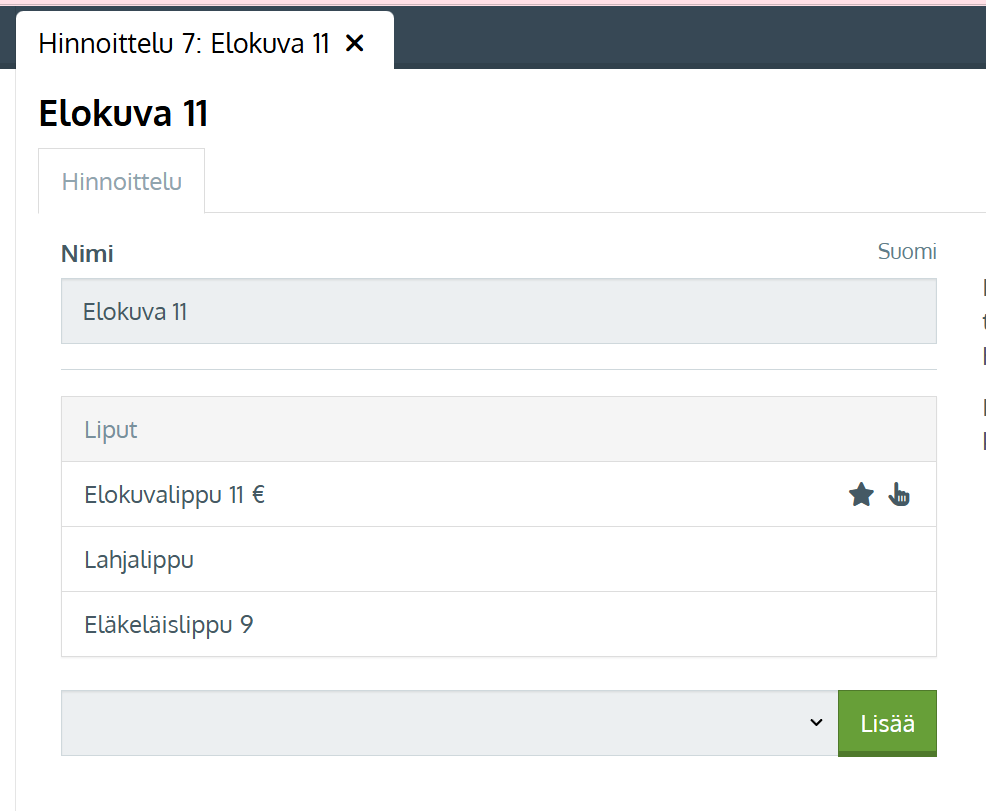This screenshot has height=811, width=986.
Task: Close the Hinnoittelu 7: Elokuva 11 tab
Action: click(x=354, y=43)
